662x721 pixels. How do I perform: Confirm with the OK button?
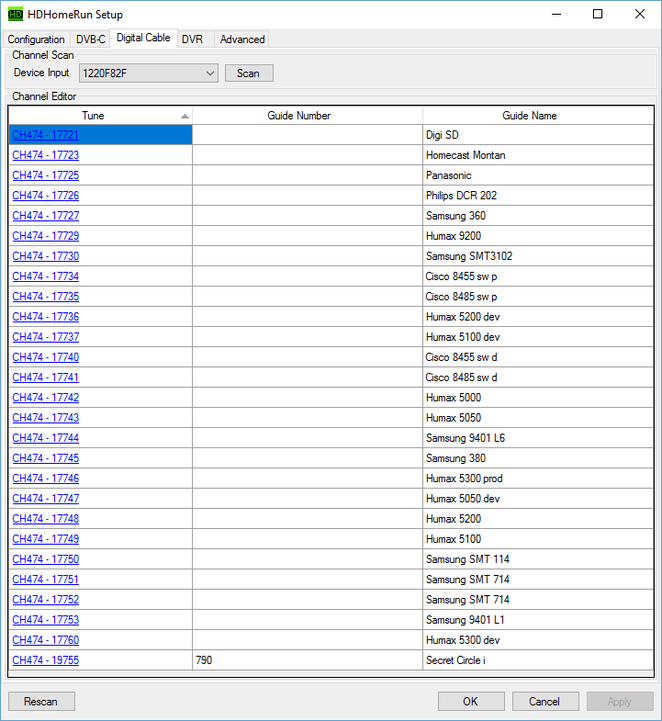pyautogui.click(x=471, y=701)
